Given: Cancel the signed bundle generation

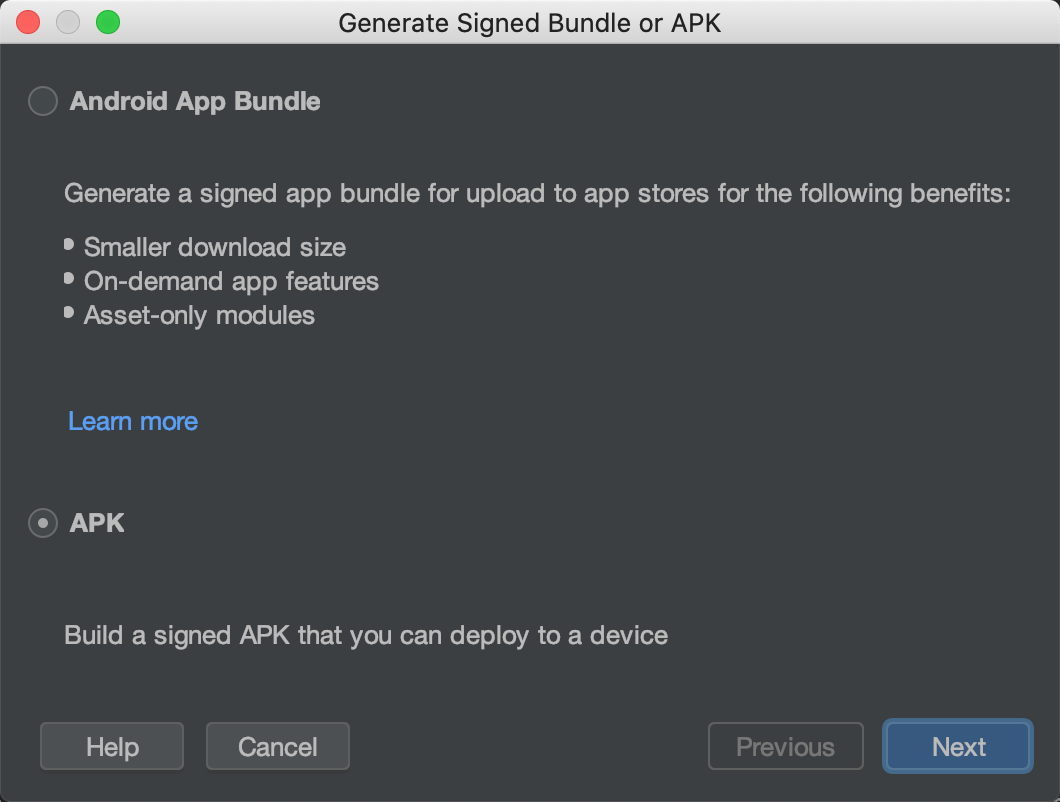Looking at the screenshot, I should [x=277, y=746].
